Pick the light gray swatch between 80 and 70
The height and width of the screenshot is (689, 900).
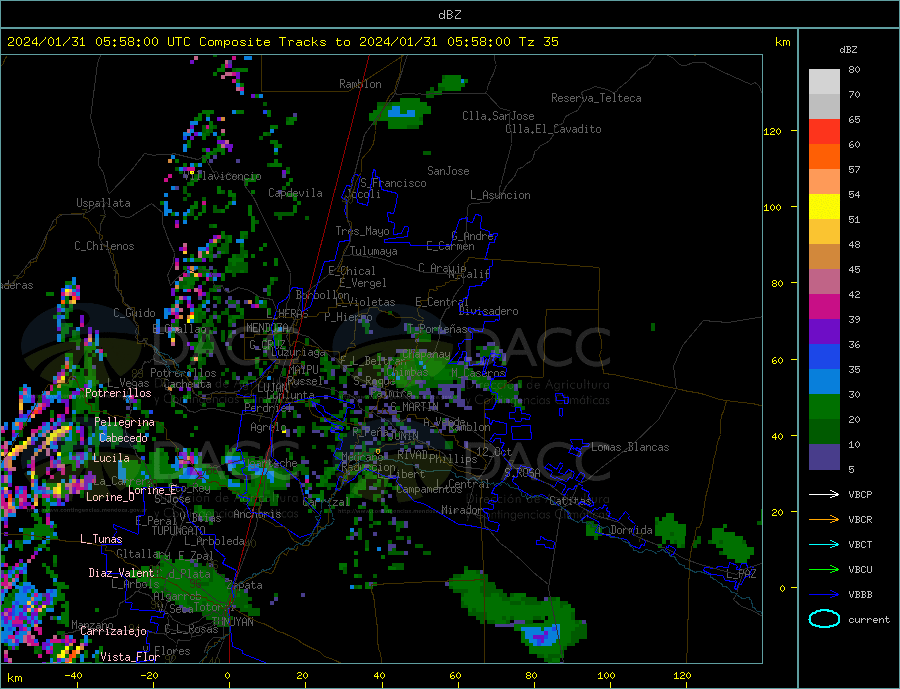tap(824, 82)
